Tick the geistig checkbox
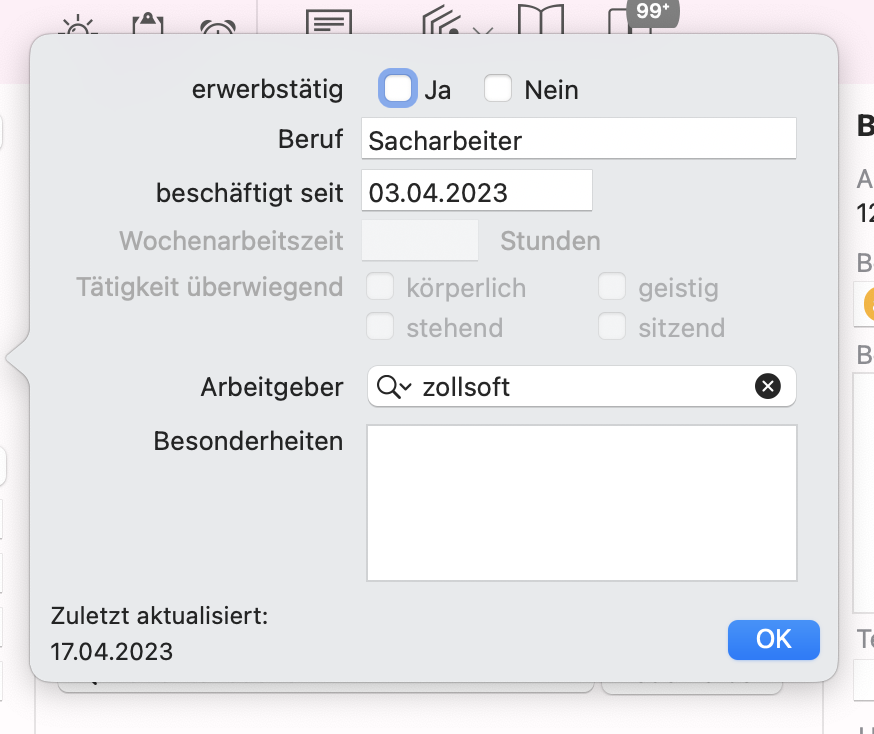874x734 pixels. [612, 286]
